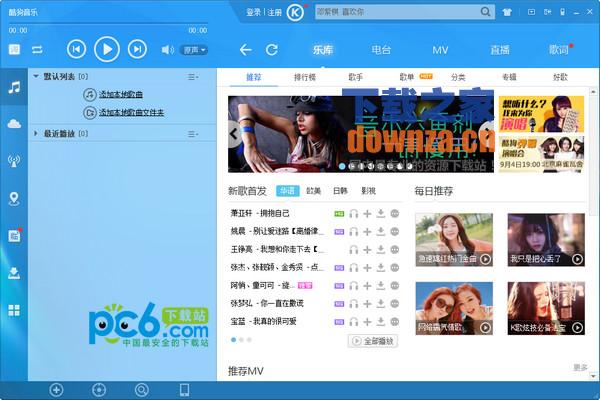Open the 好歌 sub-tab
Viewport: 600px width, 400px height.
pyautogui.click(x=560, y=77)
